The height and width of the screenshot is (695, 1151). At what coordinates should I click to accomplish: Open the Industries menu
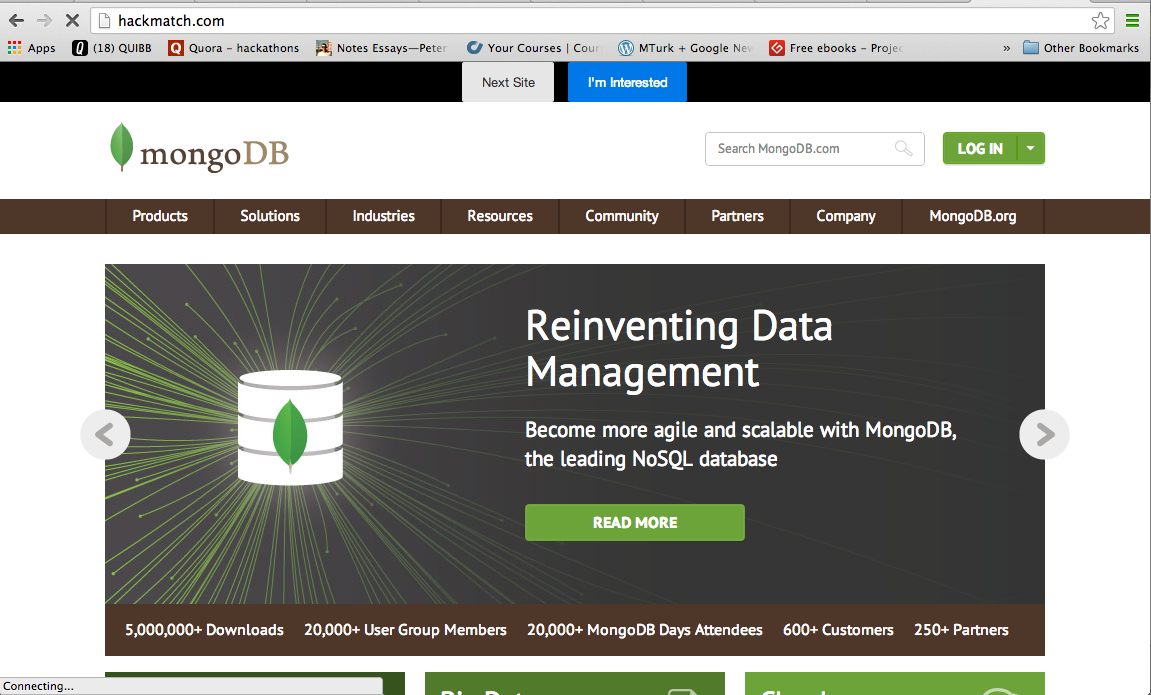click(x=383, y=216)
